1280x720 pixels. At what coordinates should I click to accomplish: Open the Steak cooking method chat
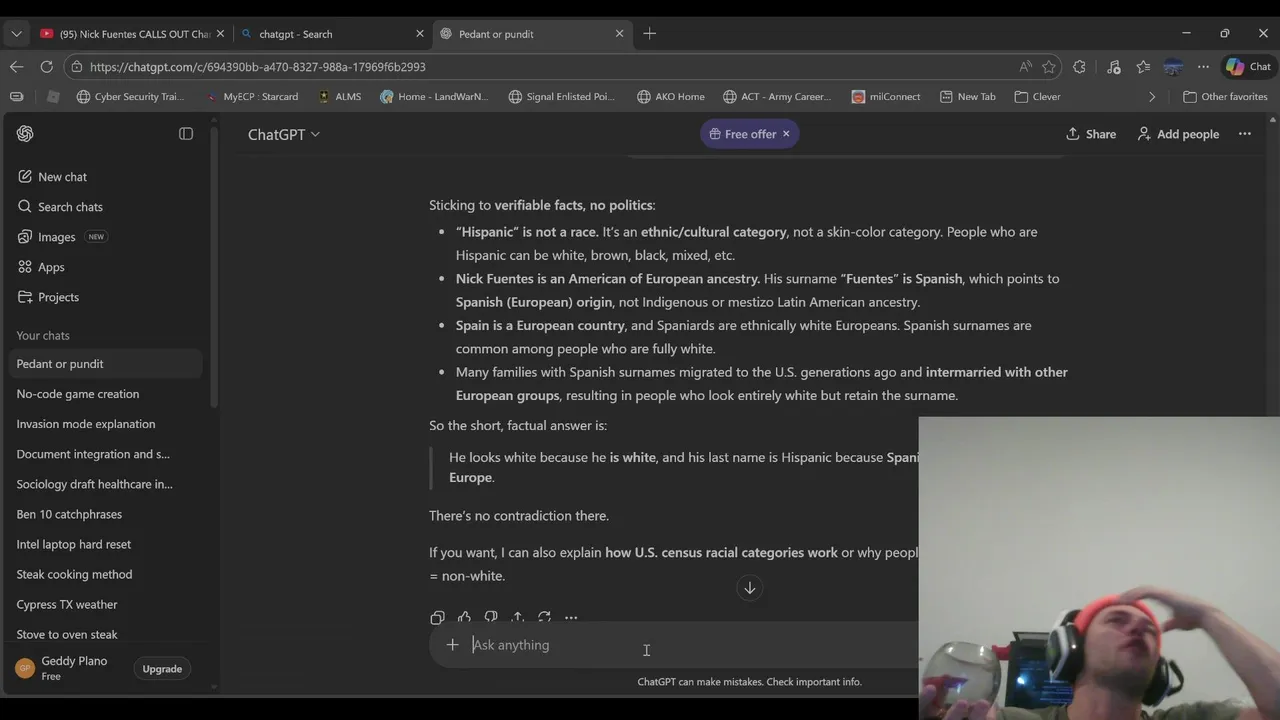(105, 574)
